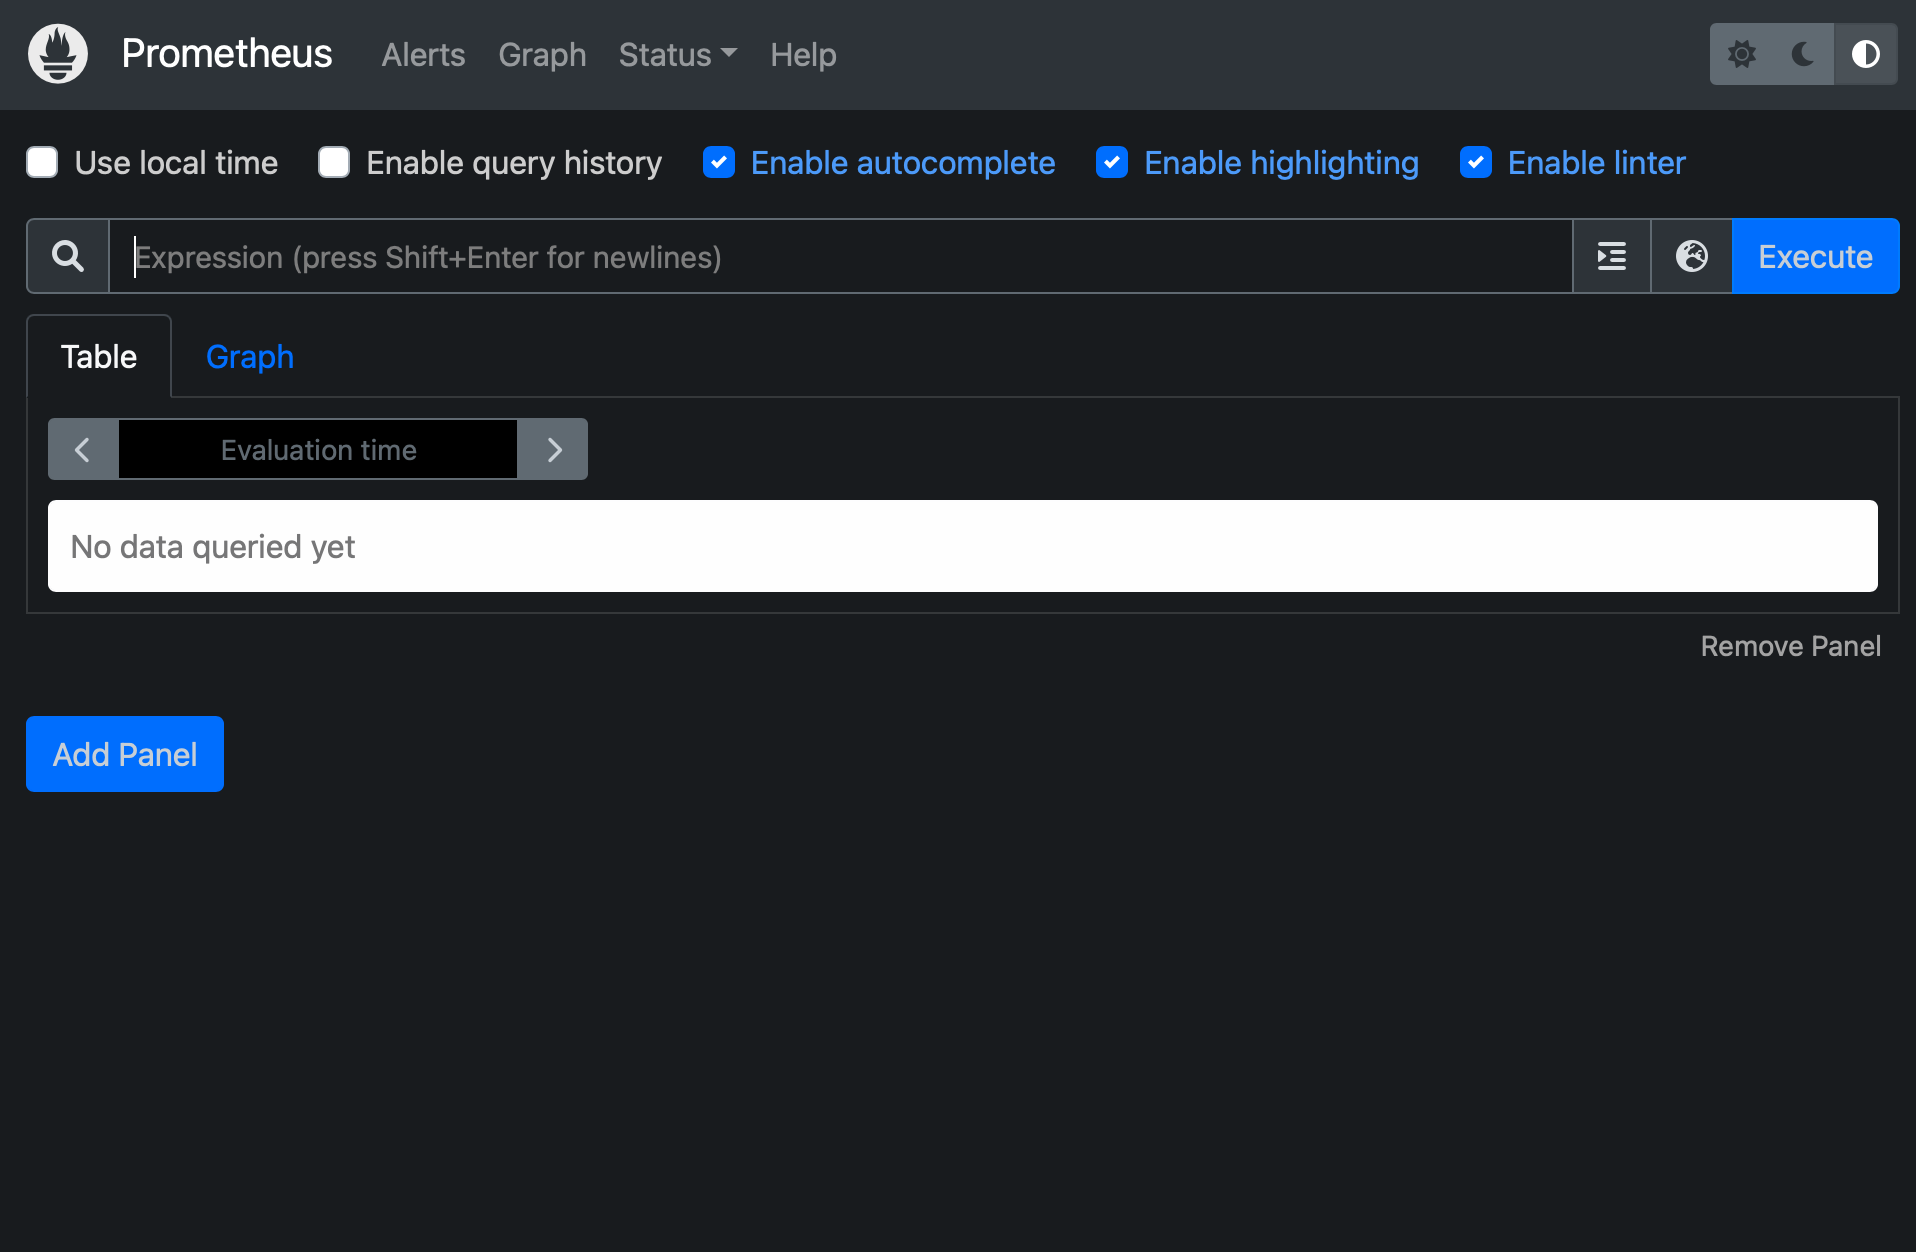Click the Add Panel button

point(125,754)
